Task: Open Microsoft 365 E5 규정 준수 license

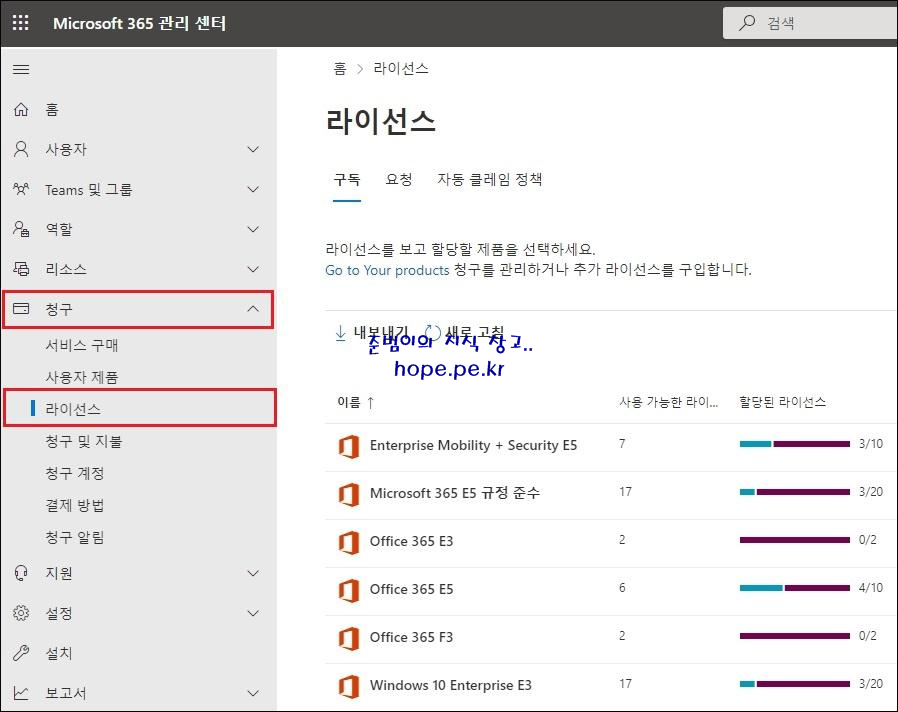Action: pyautogui.click(x=455, y=493)
